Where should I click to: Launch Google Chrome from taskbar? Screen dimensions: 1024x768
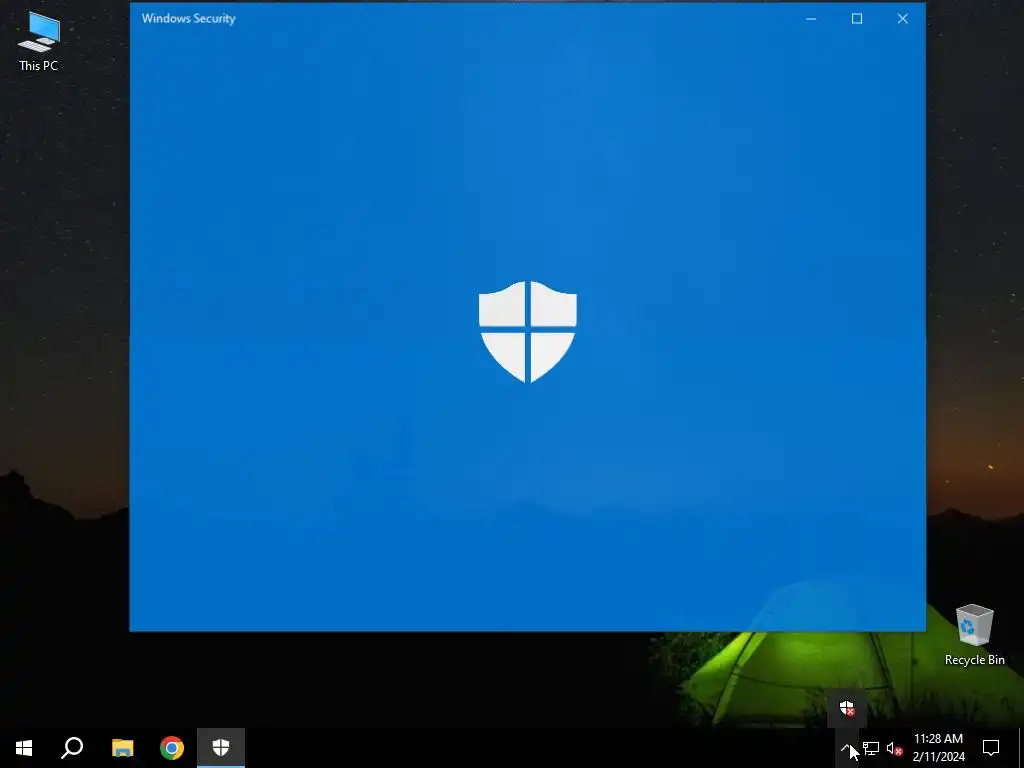(x=172, y=748)
